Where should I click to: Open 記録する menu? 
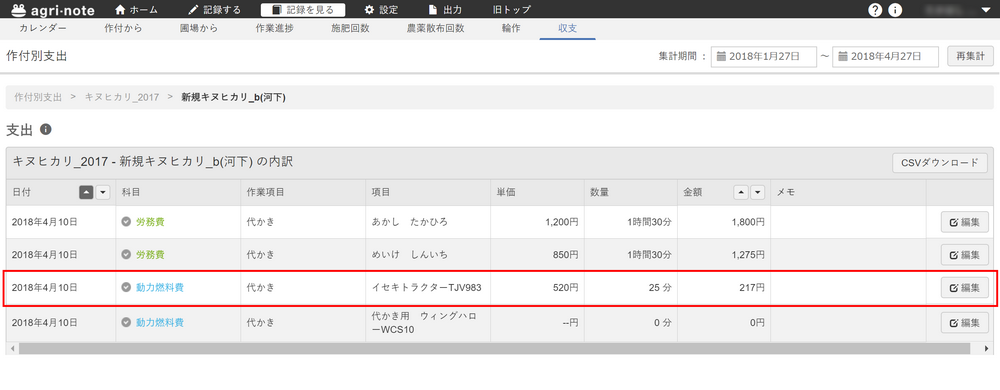click(216, 10)
